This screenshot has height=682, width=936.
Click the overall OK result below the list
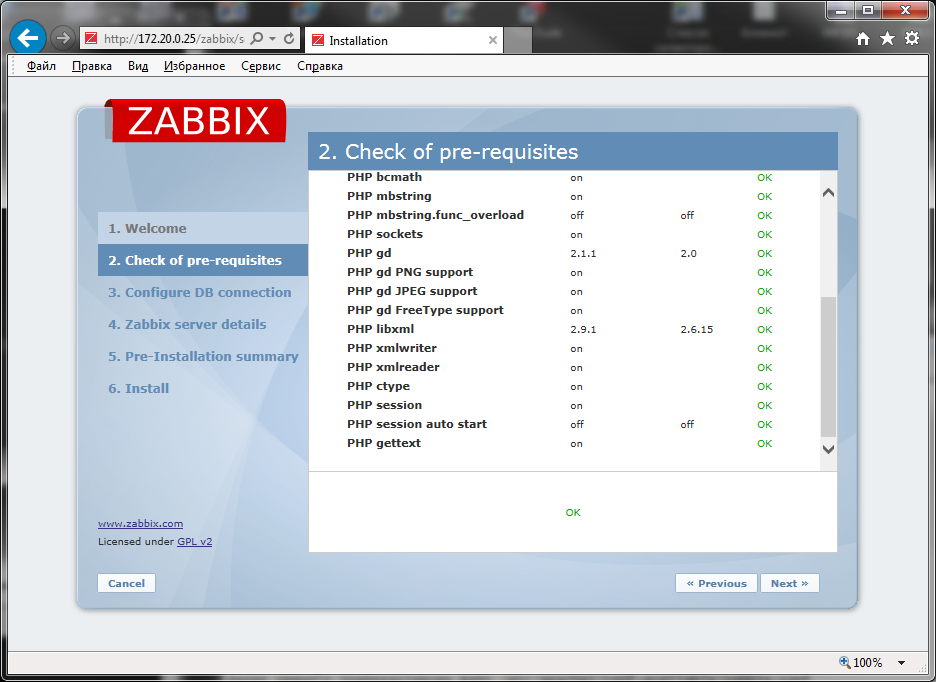[573, 512]
